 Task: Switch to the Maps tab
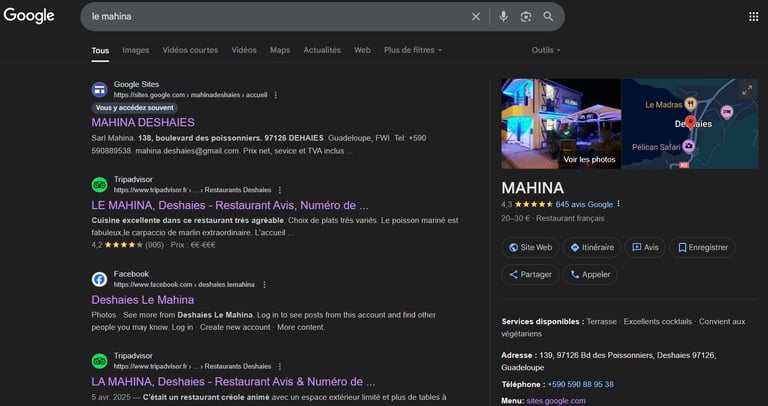[x=280, y=50]
